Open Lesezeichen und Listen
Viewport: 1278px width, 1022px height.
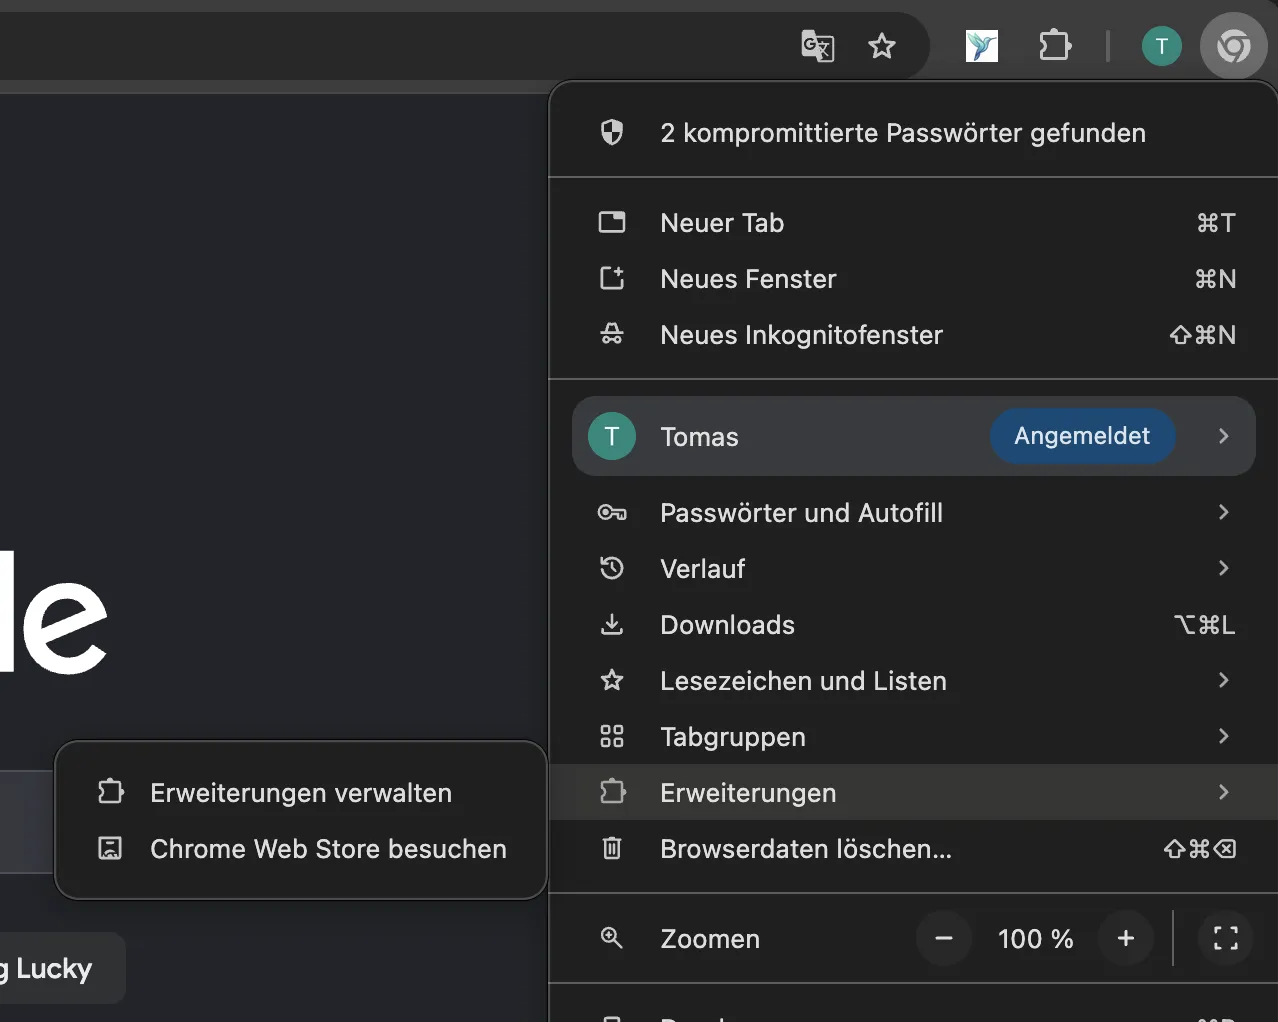tap(913, 681)
